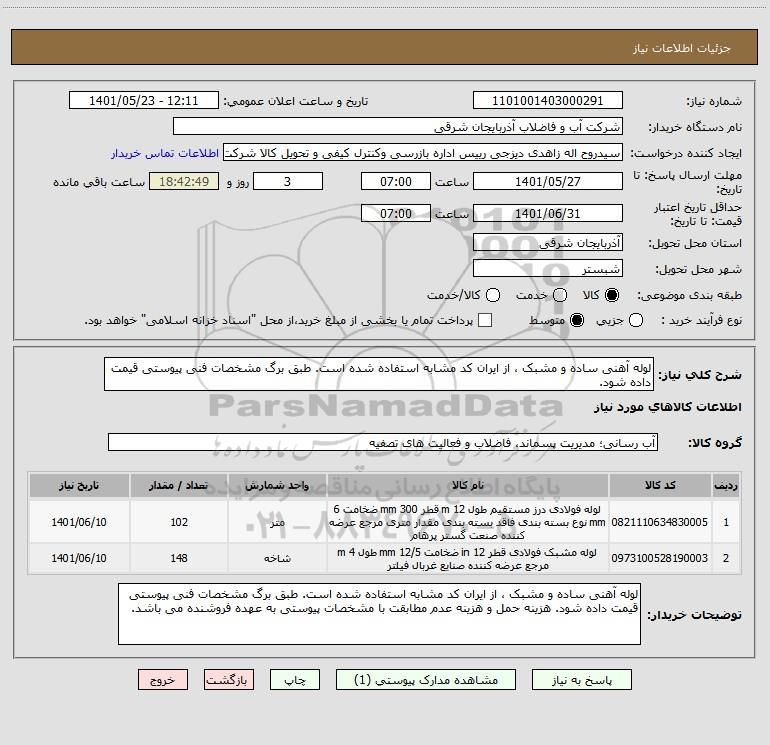Click row 2 perforated pipe description
The height and width of the screenshot is (745, 770).
[468, 558]
